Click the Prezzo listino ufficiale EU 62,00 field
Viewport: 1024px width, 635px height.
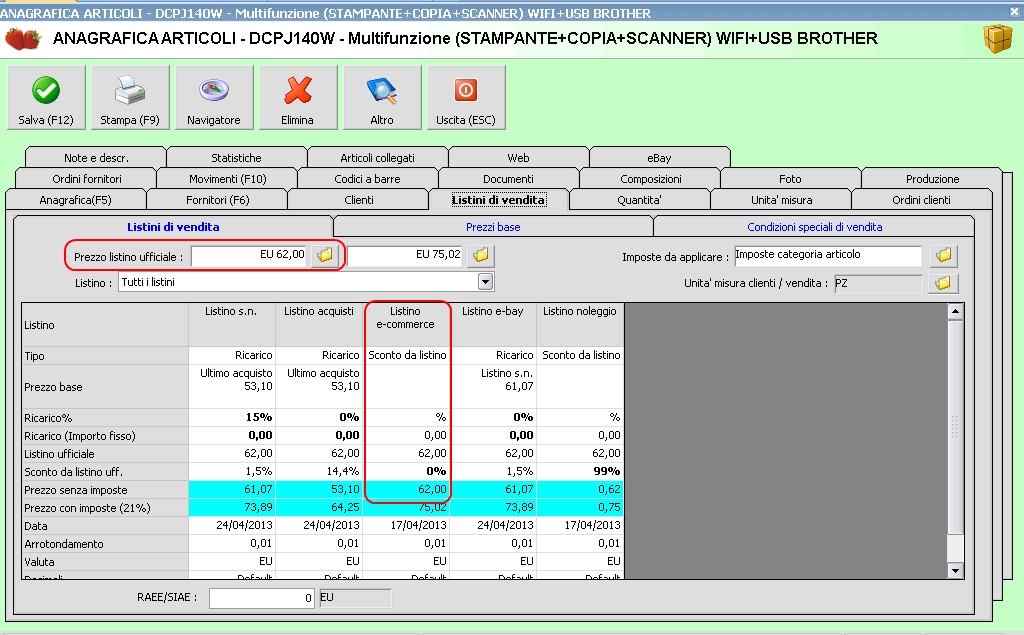pyautogui.click(x=250, y=255)
